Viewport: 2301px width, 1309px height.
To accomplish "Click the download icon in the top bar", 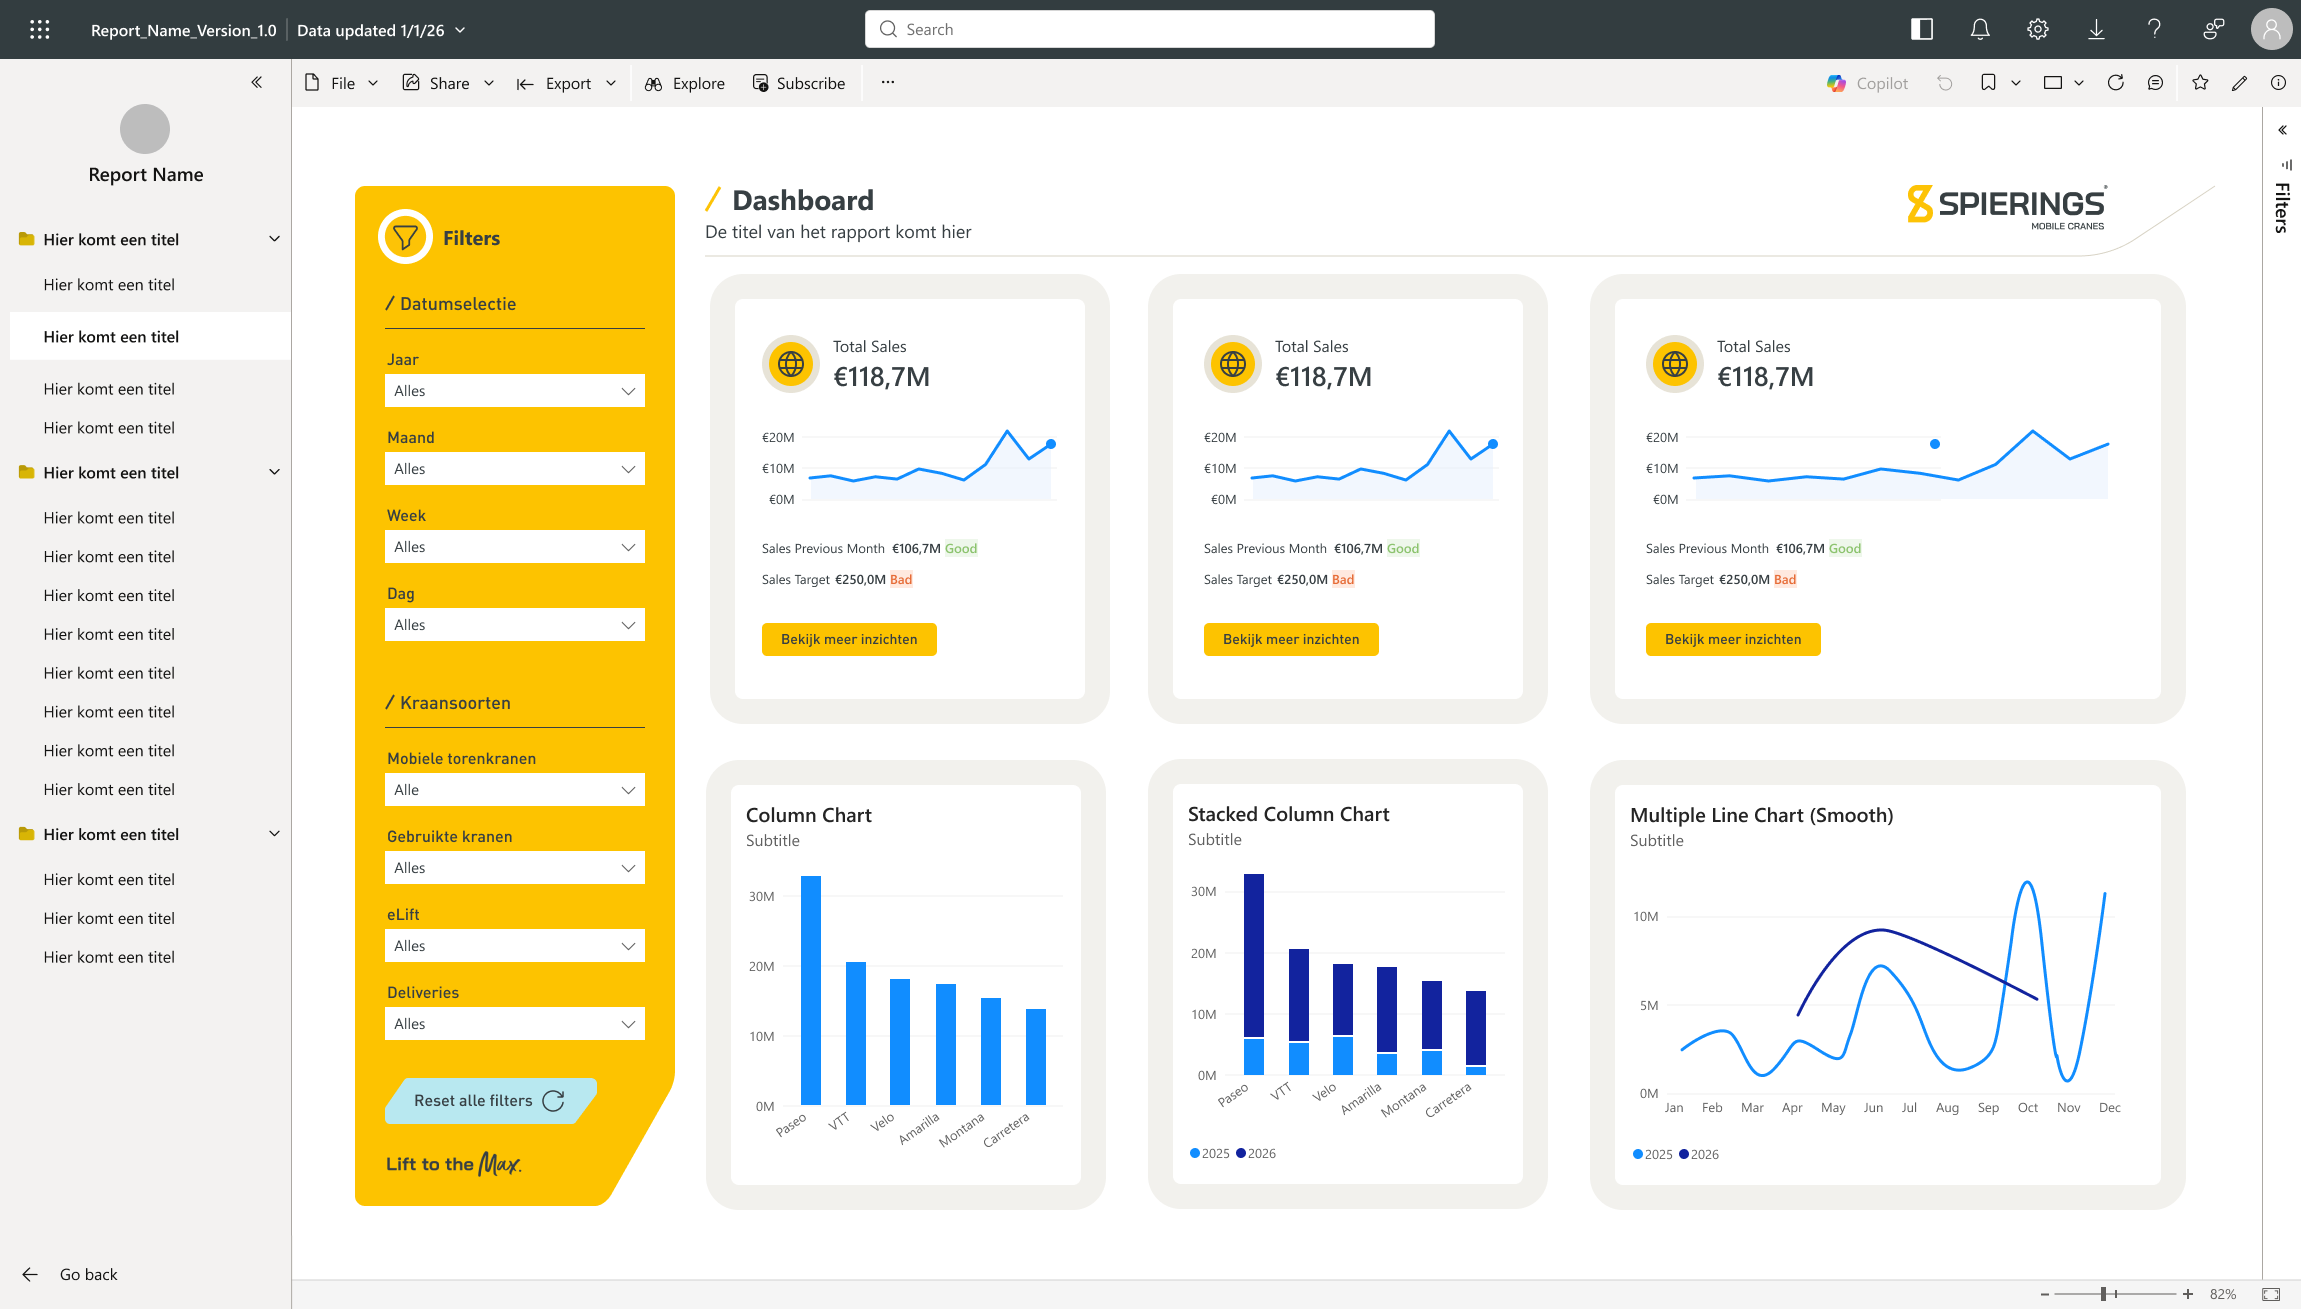I will pyautogui.click(x=2096, y=30).
